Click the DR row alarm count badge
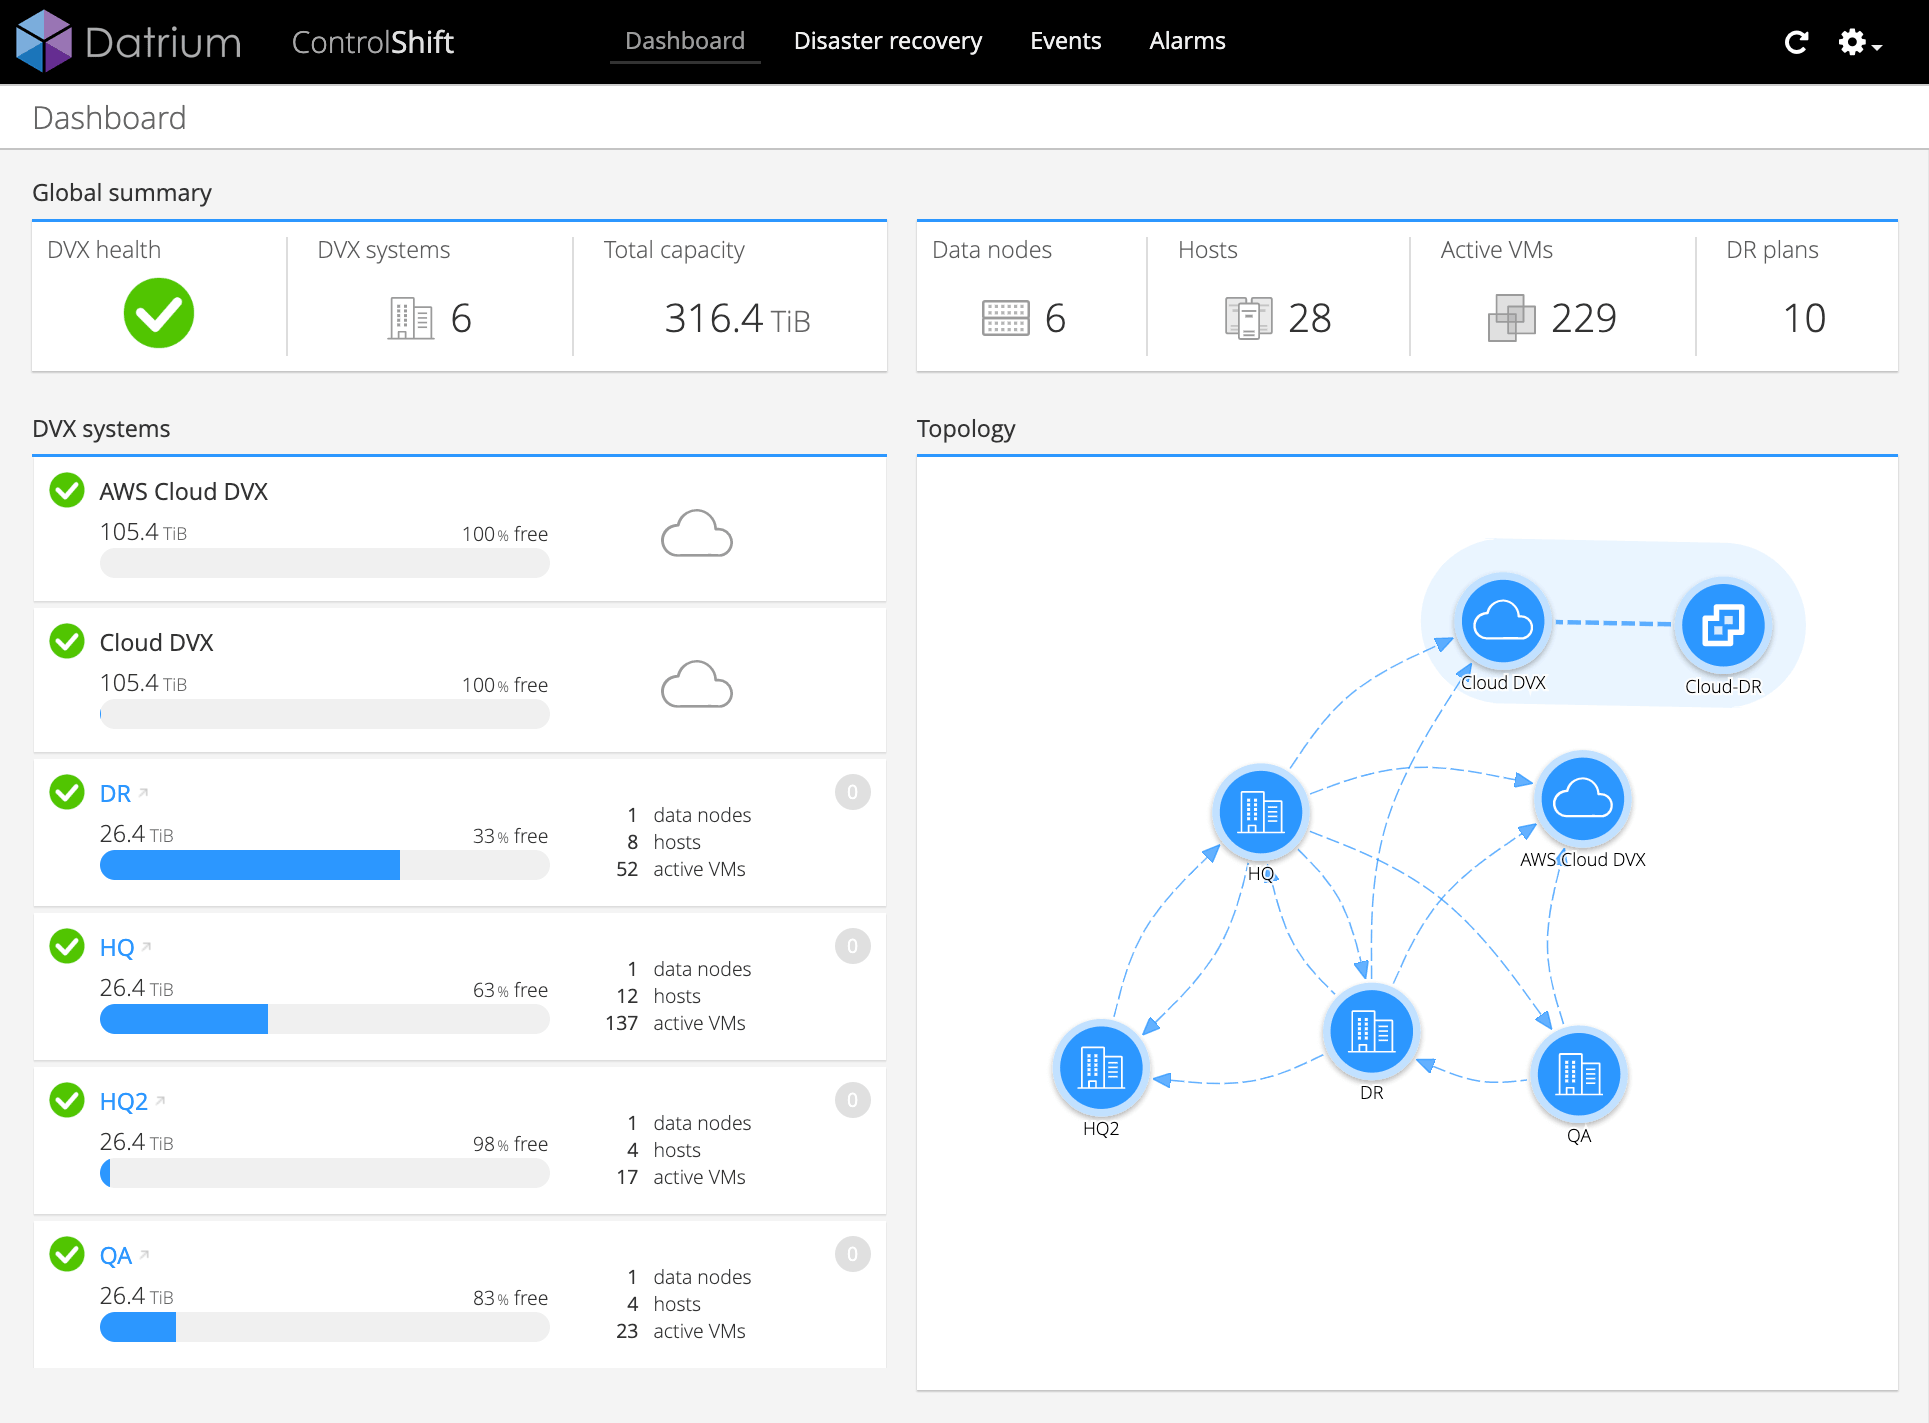 pyautogui.click(x=852, y=792)
